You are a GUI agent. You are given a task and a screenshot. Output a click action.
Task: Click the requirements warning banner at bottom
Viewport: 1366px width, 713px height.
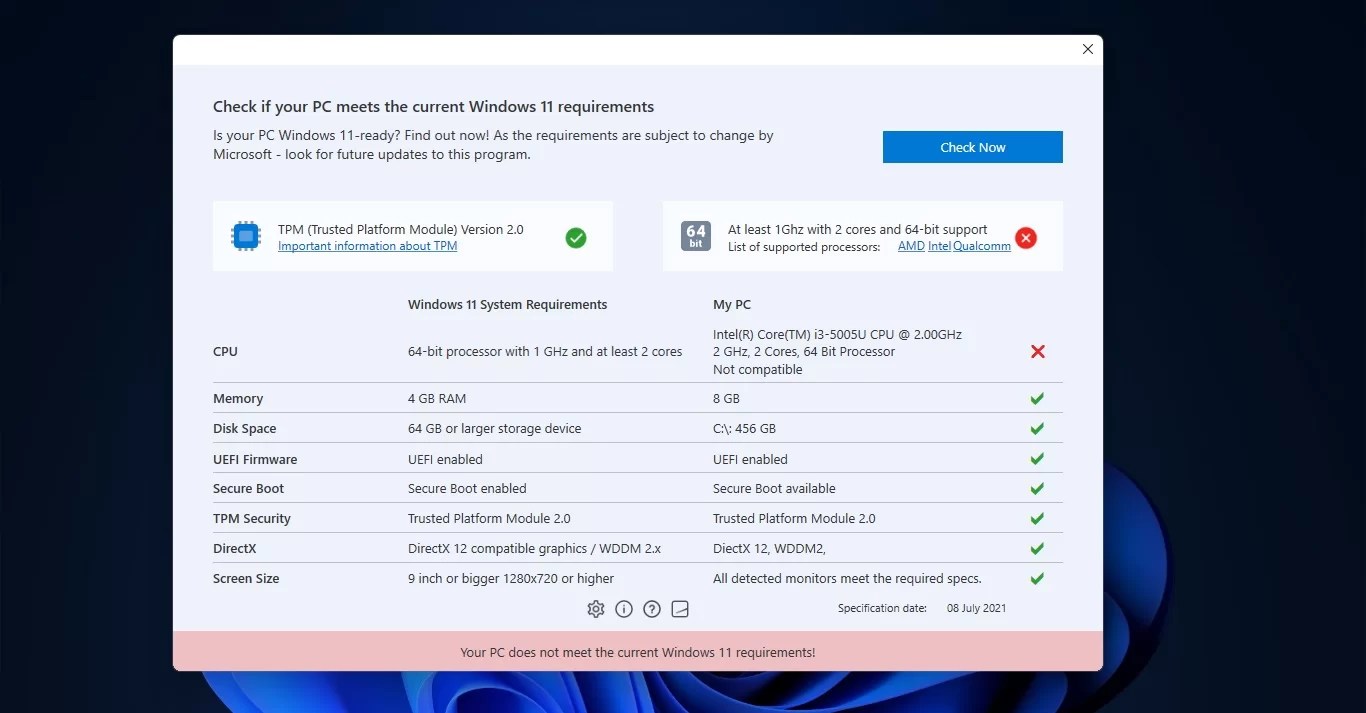(637, 651)
